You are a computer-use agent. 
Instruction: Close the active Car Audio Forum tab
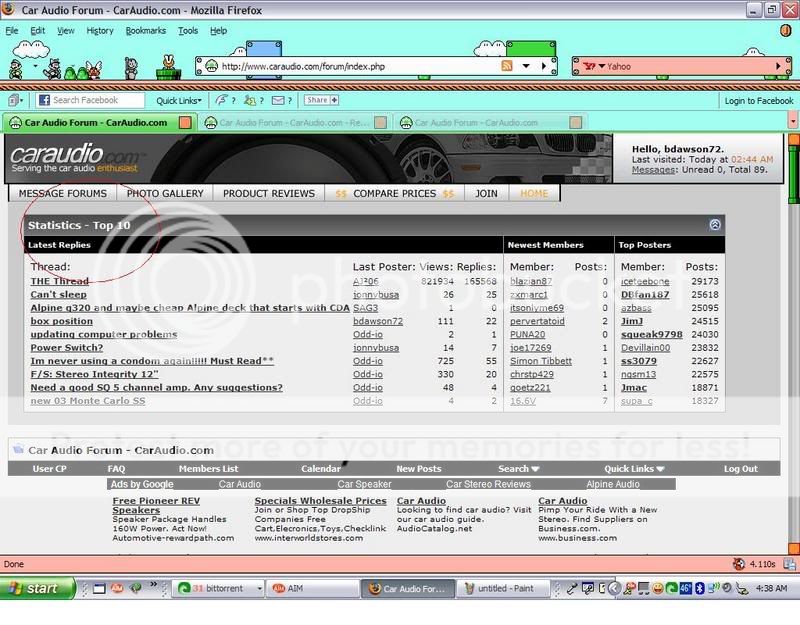[x=185, y=122]
